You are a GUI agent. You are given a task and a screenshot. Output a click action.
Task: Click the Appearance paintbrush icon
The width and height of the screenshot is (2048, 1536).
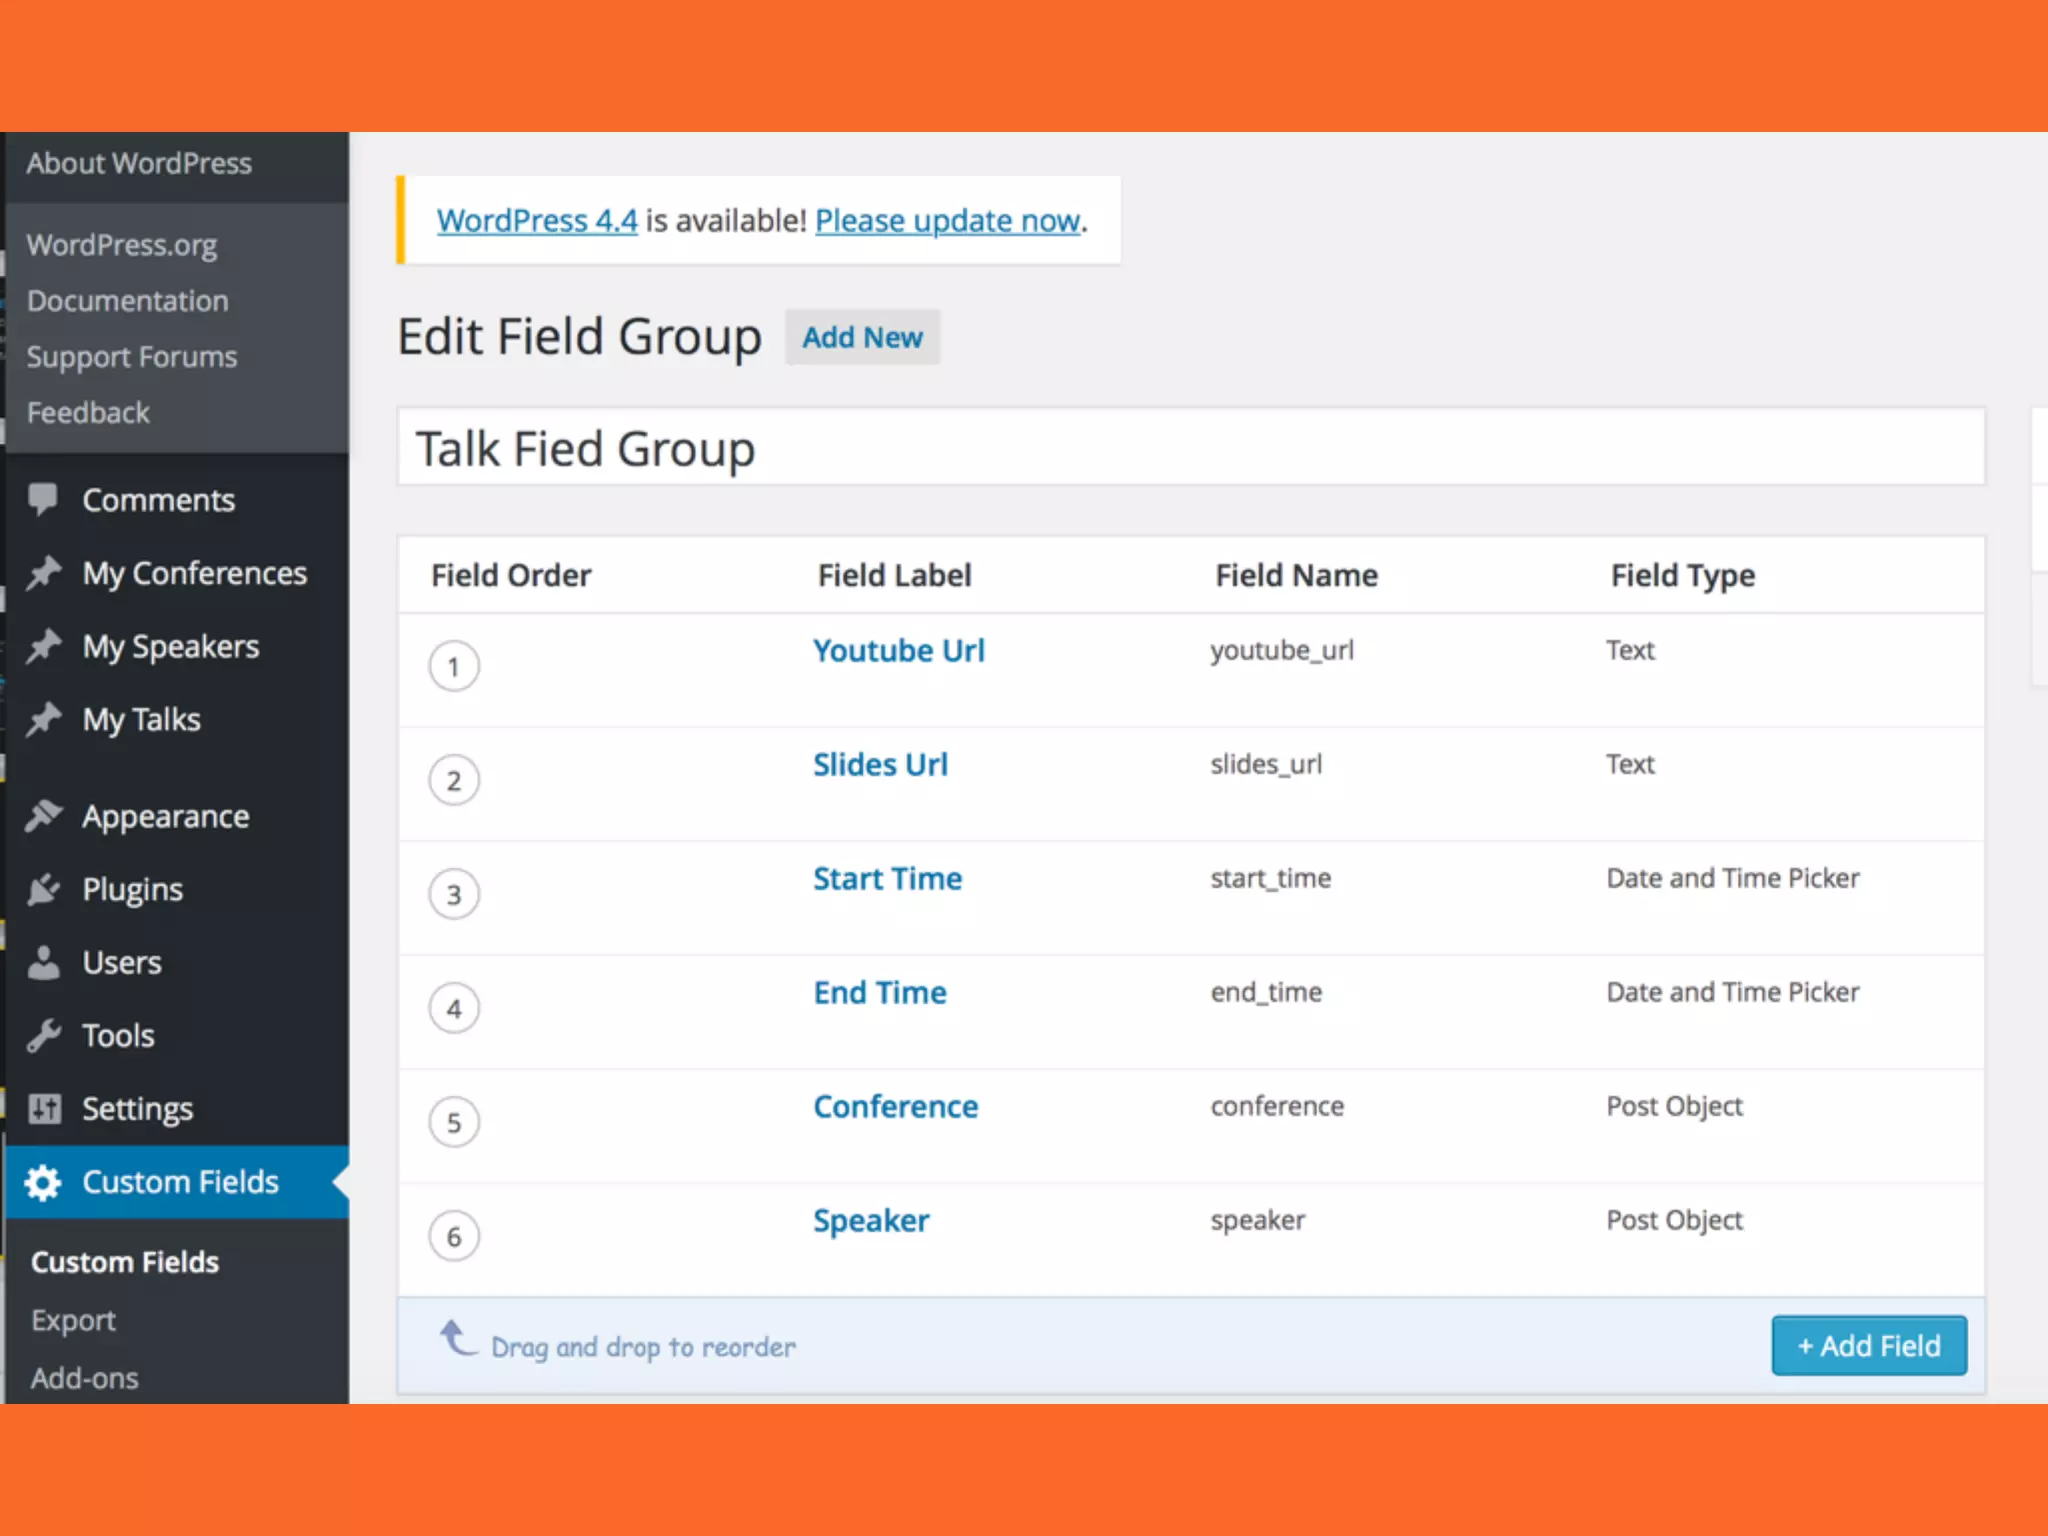tap(44, 816)
